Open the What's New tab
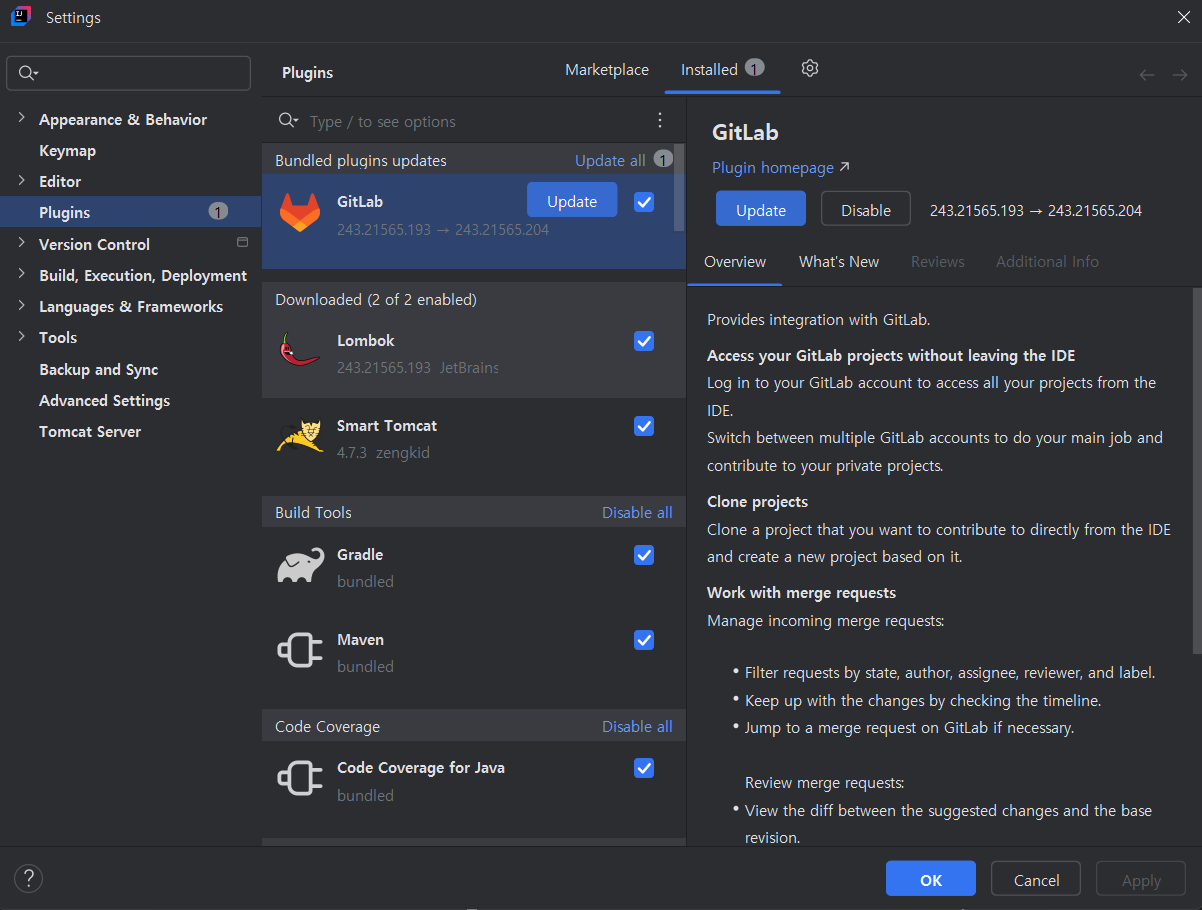 pos(839,262)
